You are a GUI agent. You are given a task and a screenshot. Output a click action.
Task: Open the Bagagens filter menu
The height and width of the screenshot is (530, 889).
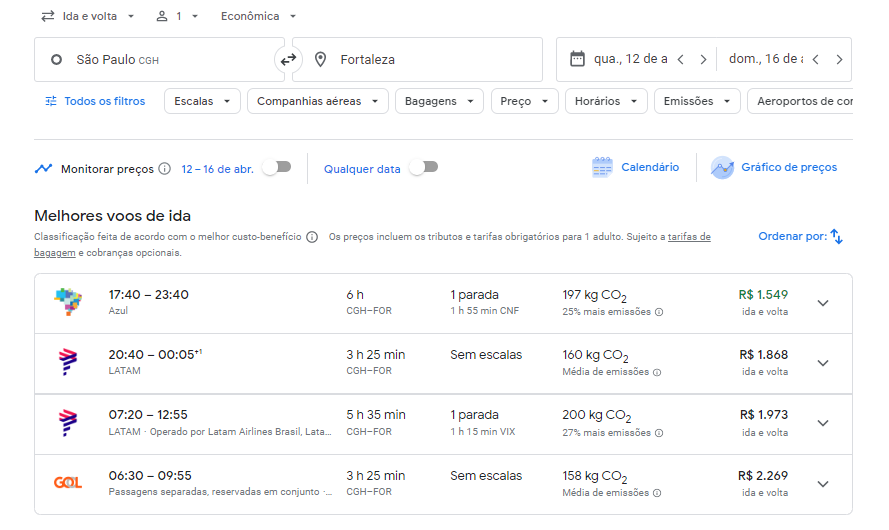pyautogui.click(x=439, y=101)
